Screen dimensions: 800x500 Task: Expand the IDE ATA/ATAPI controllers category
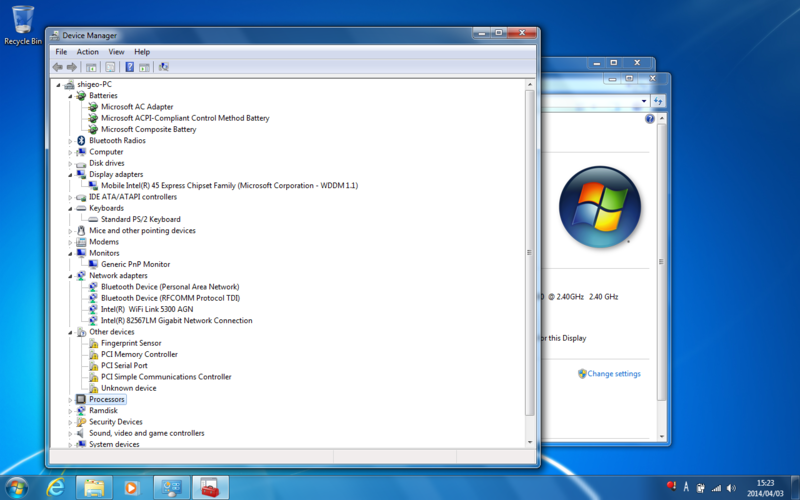pos(70,197)
